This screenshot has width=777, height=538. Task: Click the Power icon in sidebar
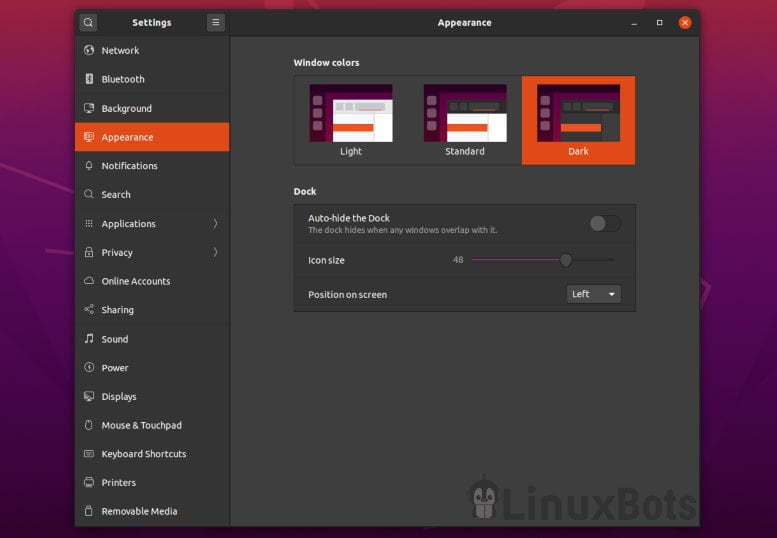89,367
